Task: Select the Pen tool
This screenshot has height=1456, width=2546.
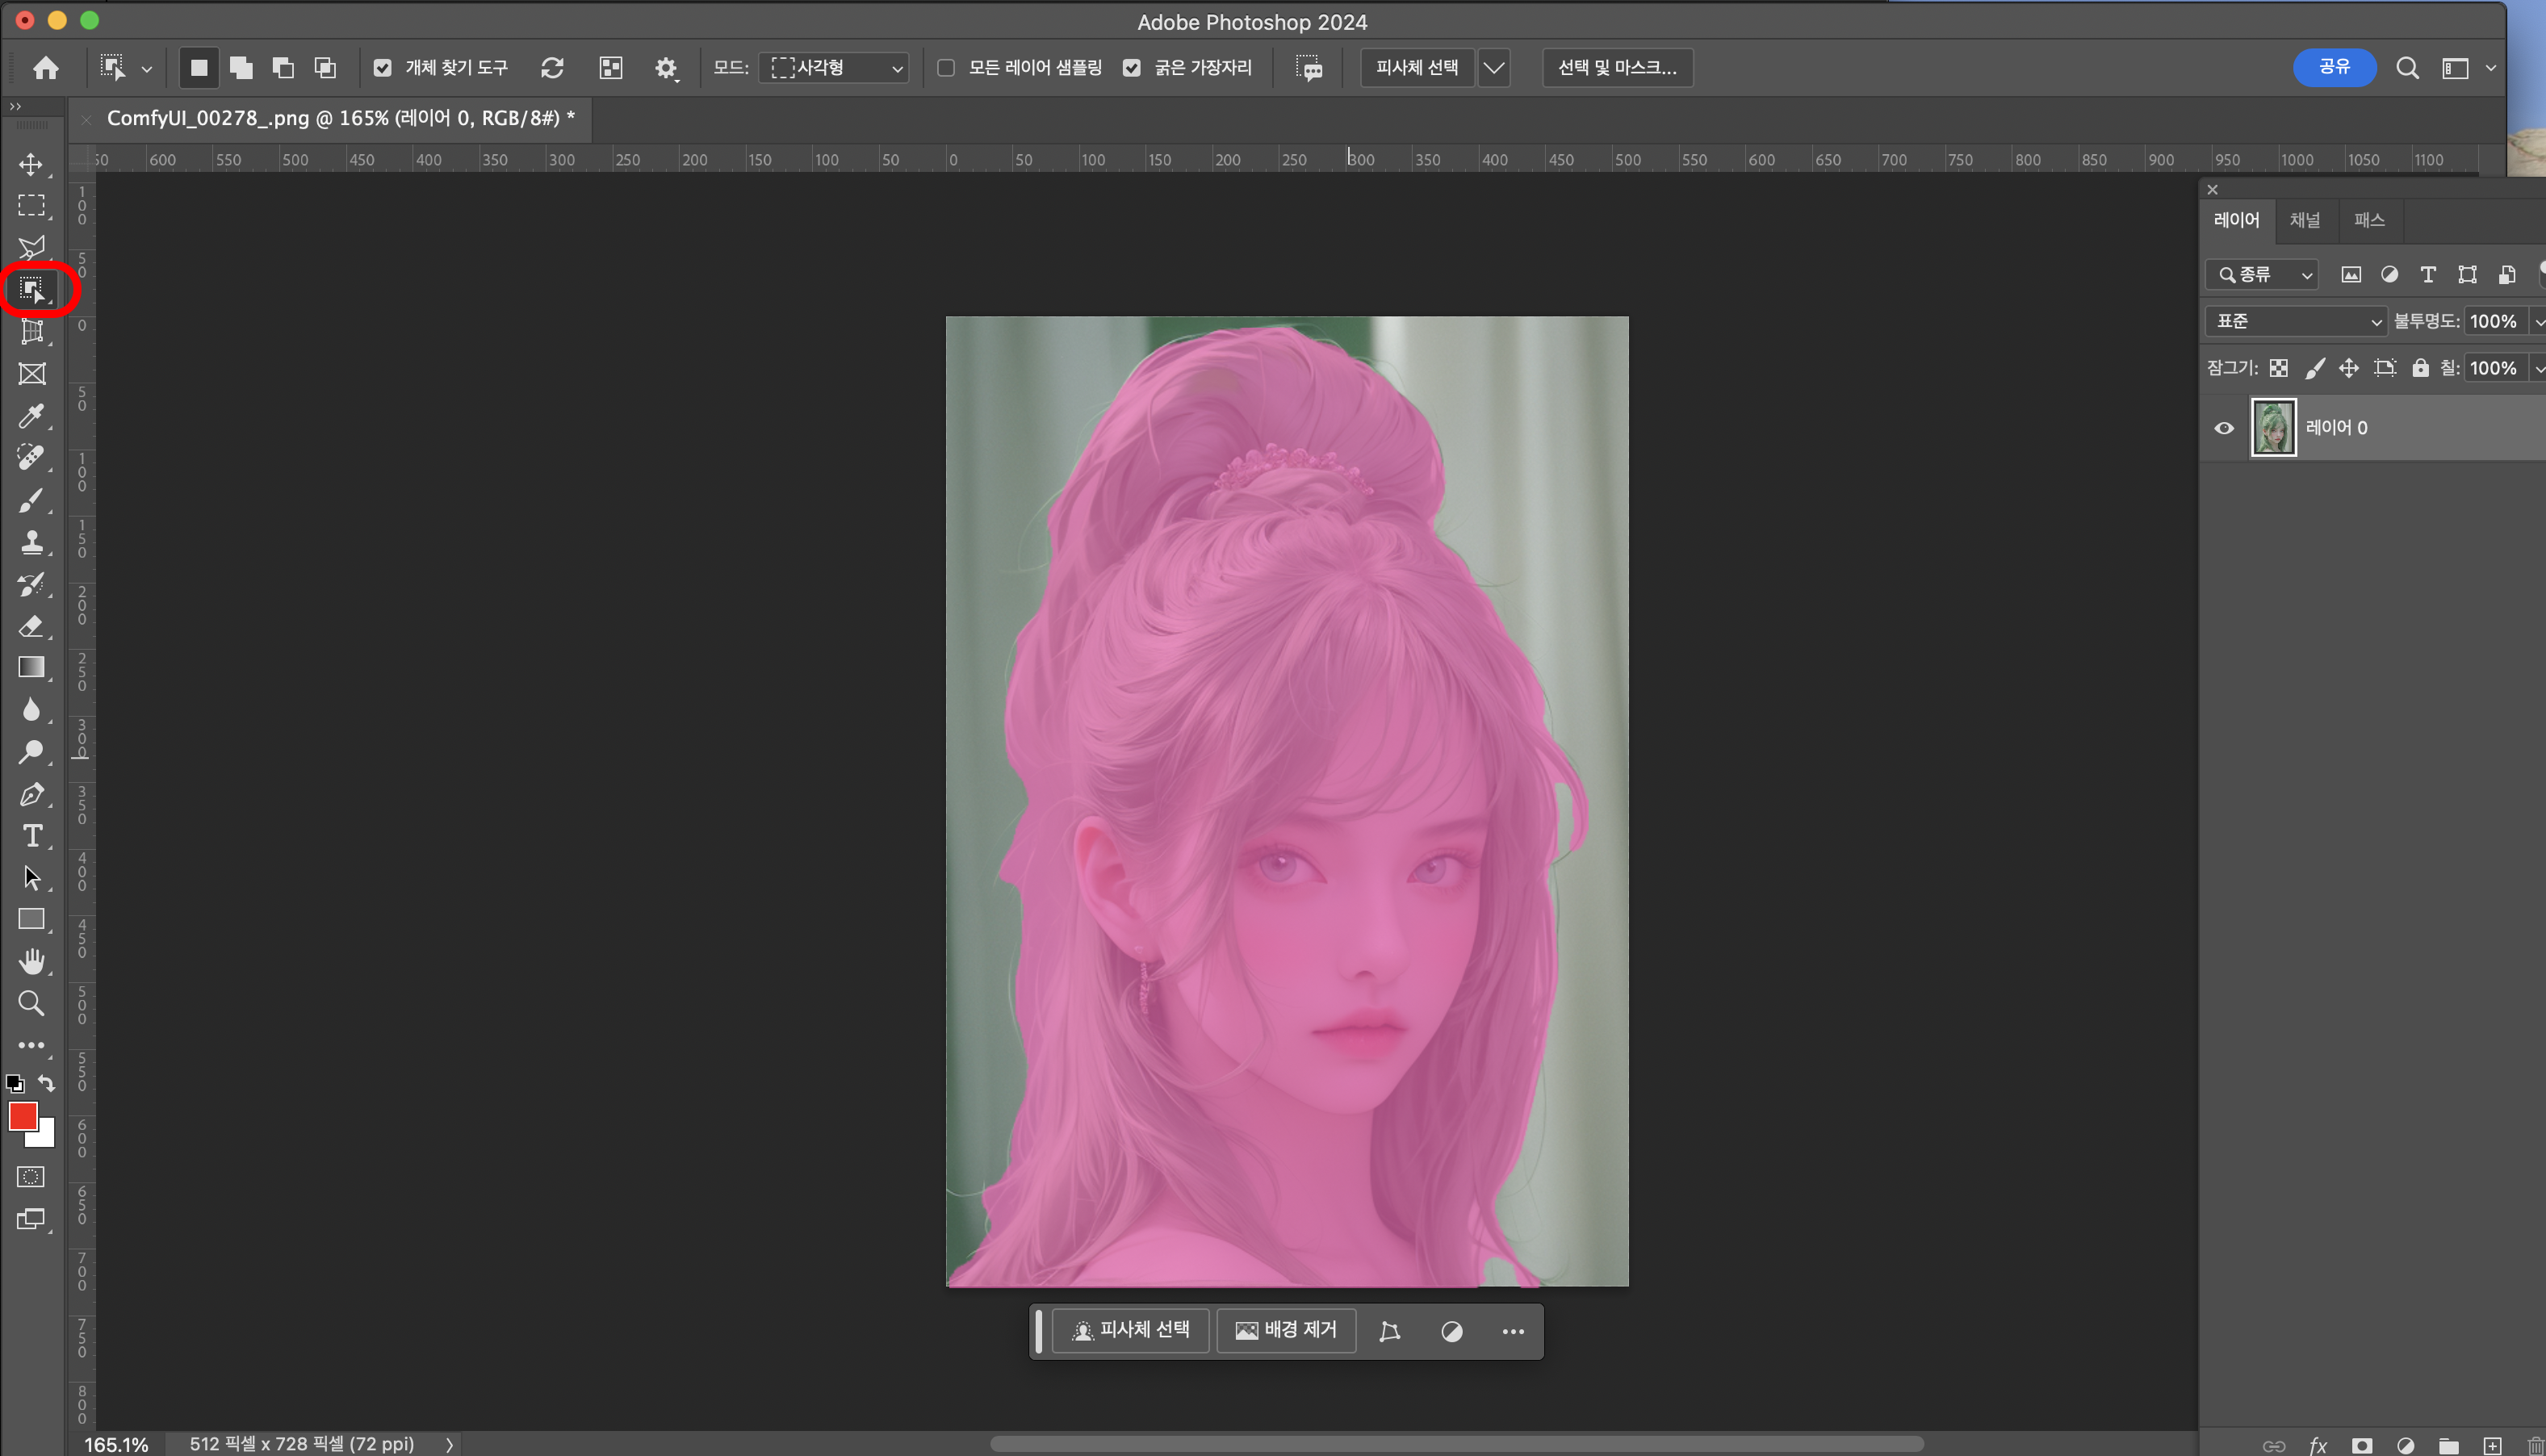Action: click(x=31, y=794)
